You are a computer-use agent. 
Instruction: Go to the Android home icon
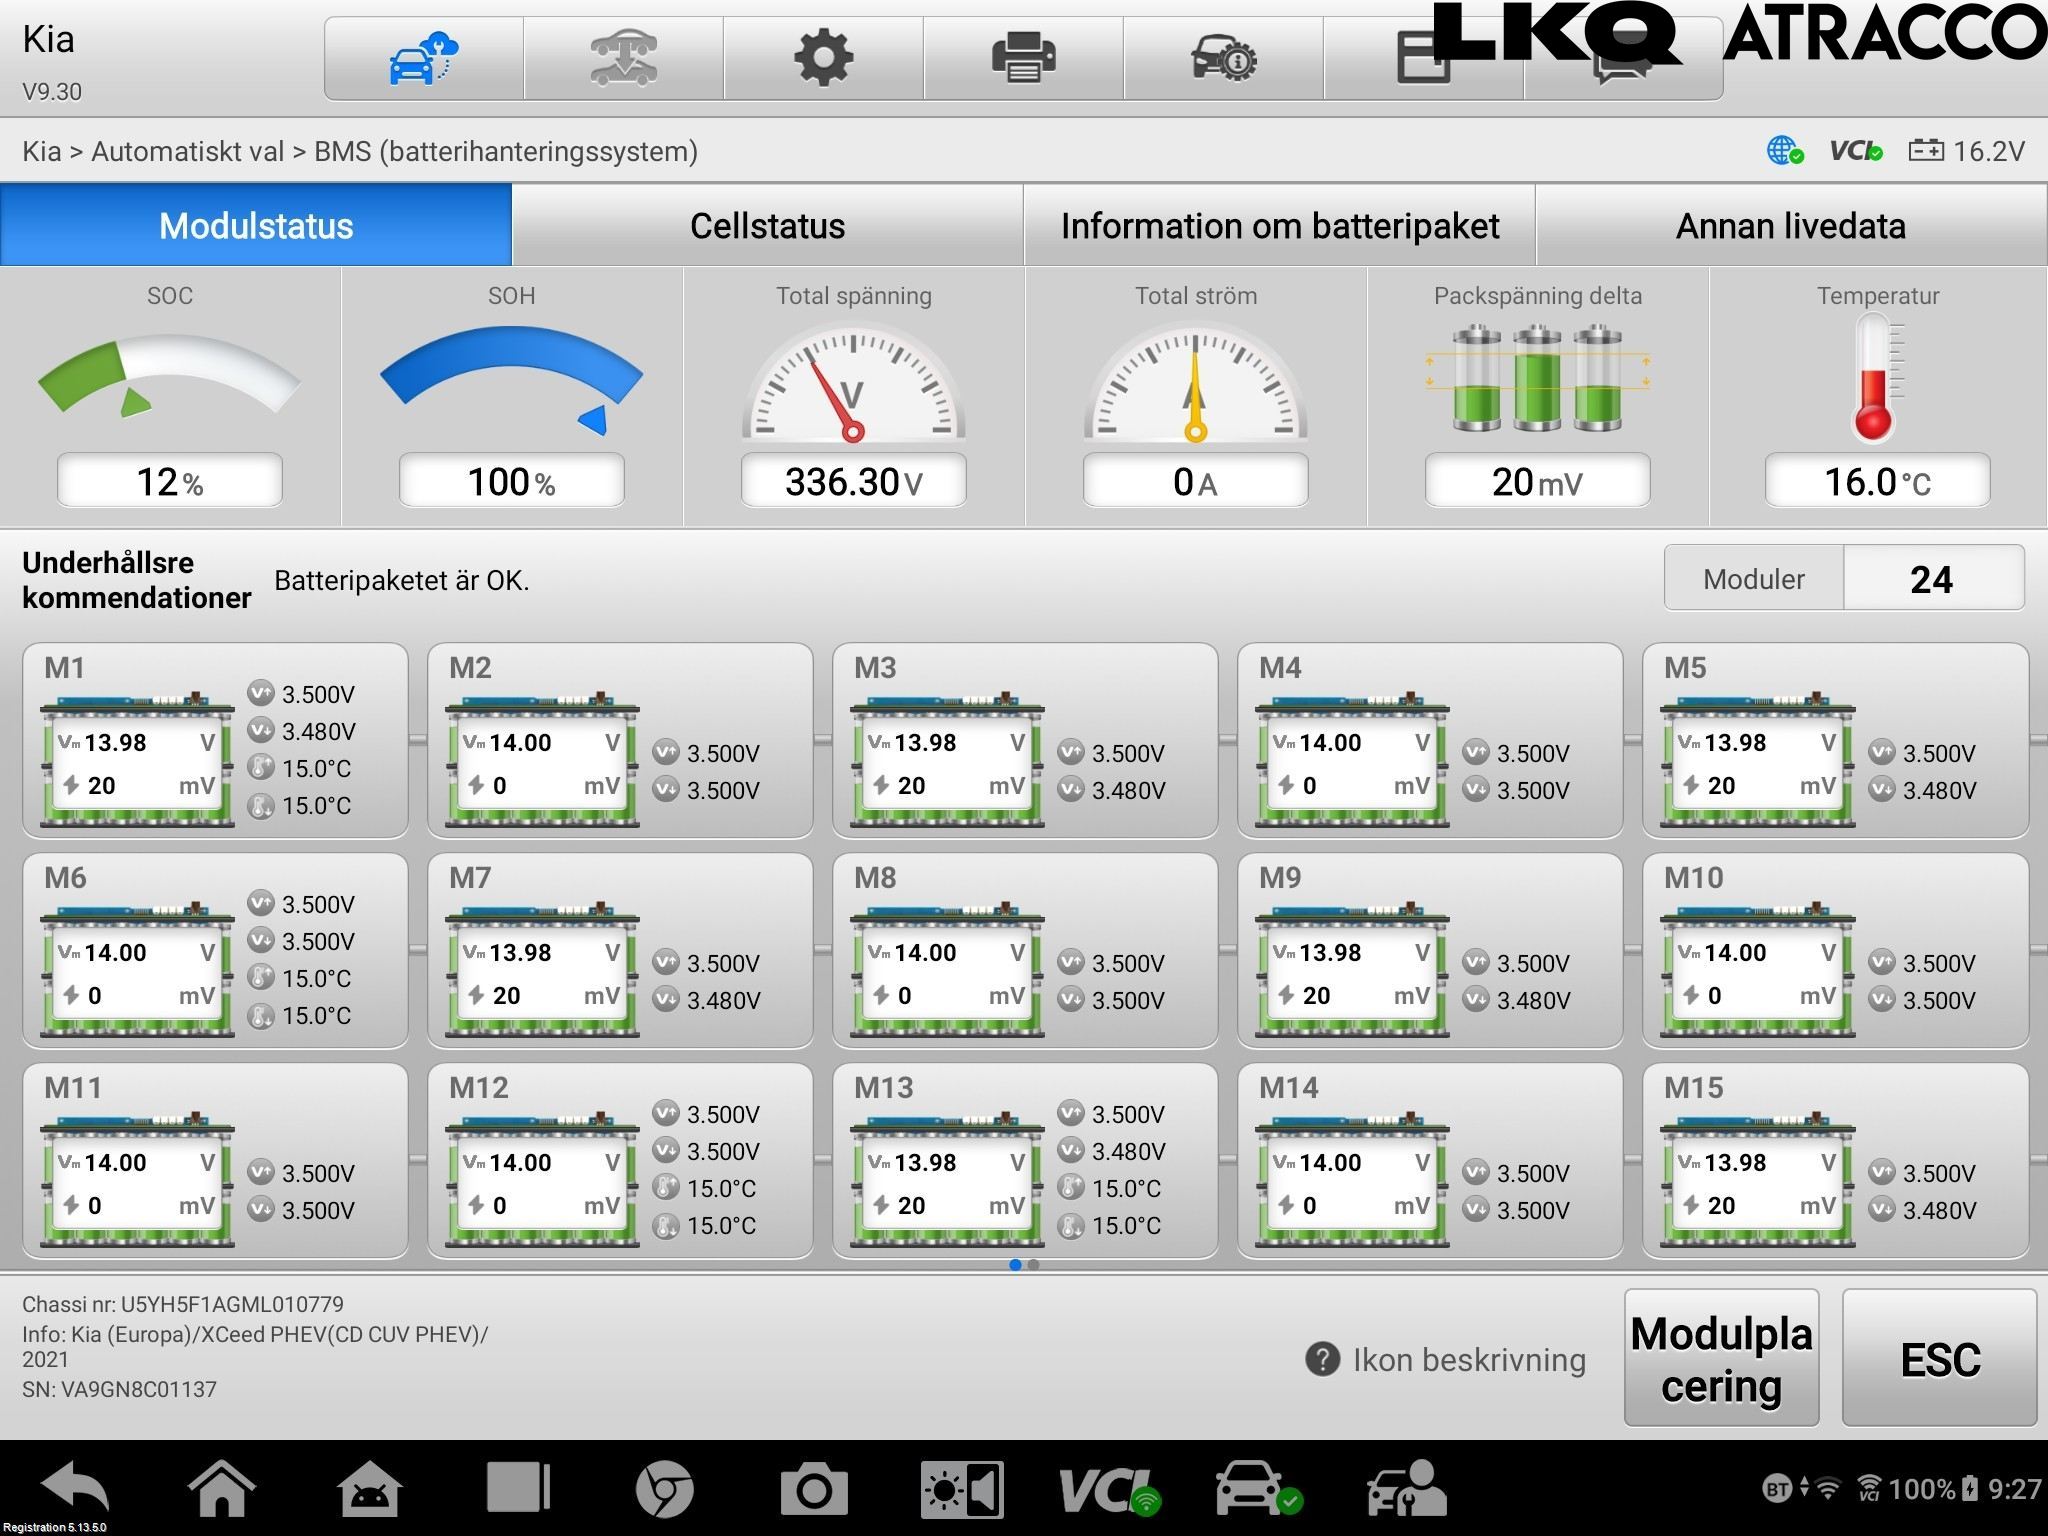click(221, 1488)
